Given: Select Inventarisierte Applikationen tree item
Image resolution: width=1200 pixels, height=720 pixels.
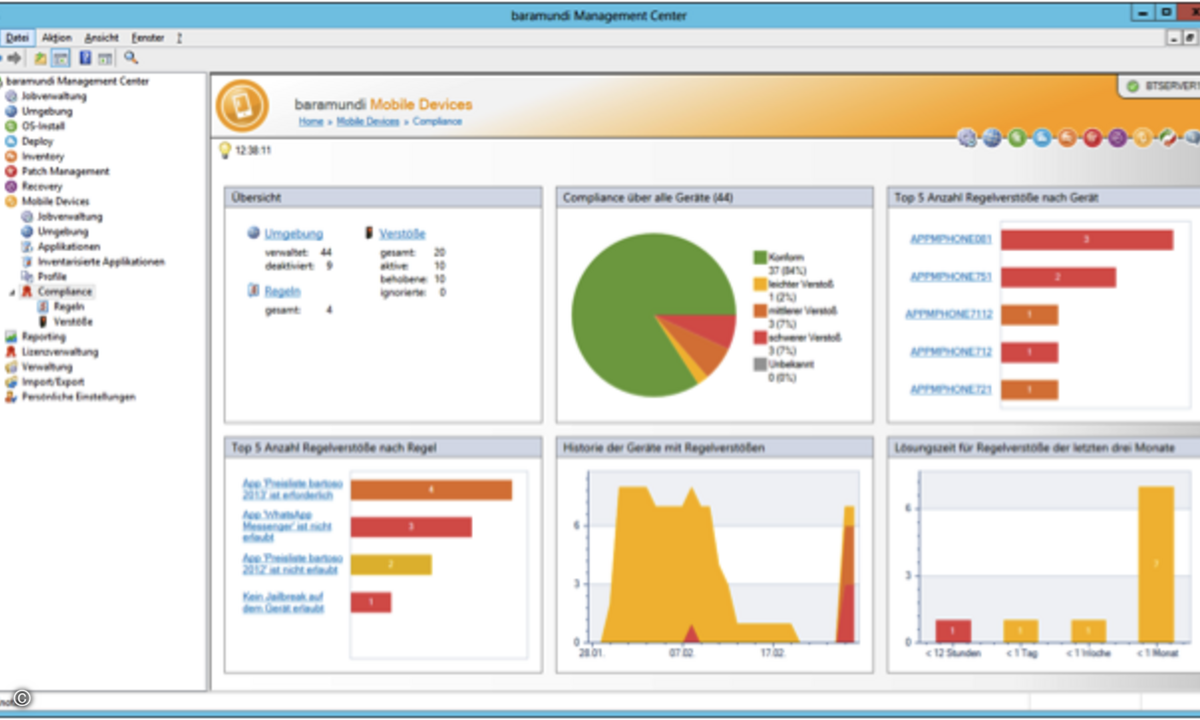Looking at the screenshot, I should click(x=101, y=261).
